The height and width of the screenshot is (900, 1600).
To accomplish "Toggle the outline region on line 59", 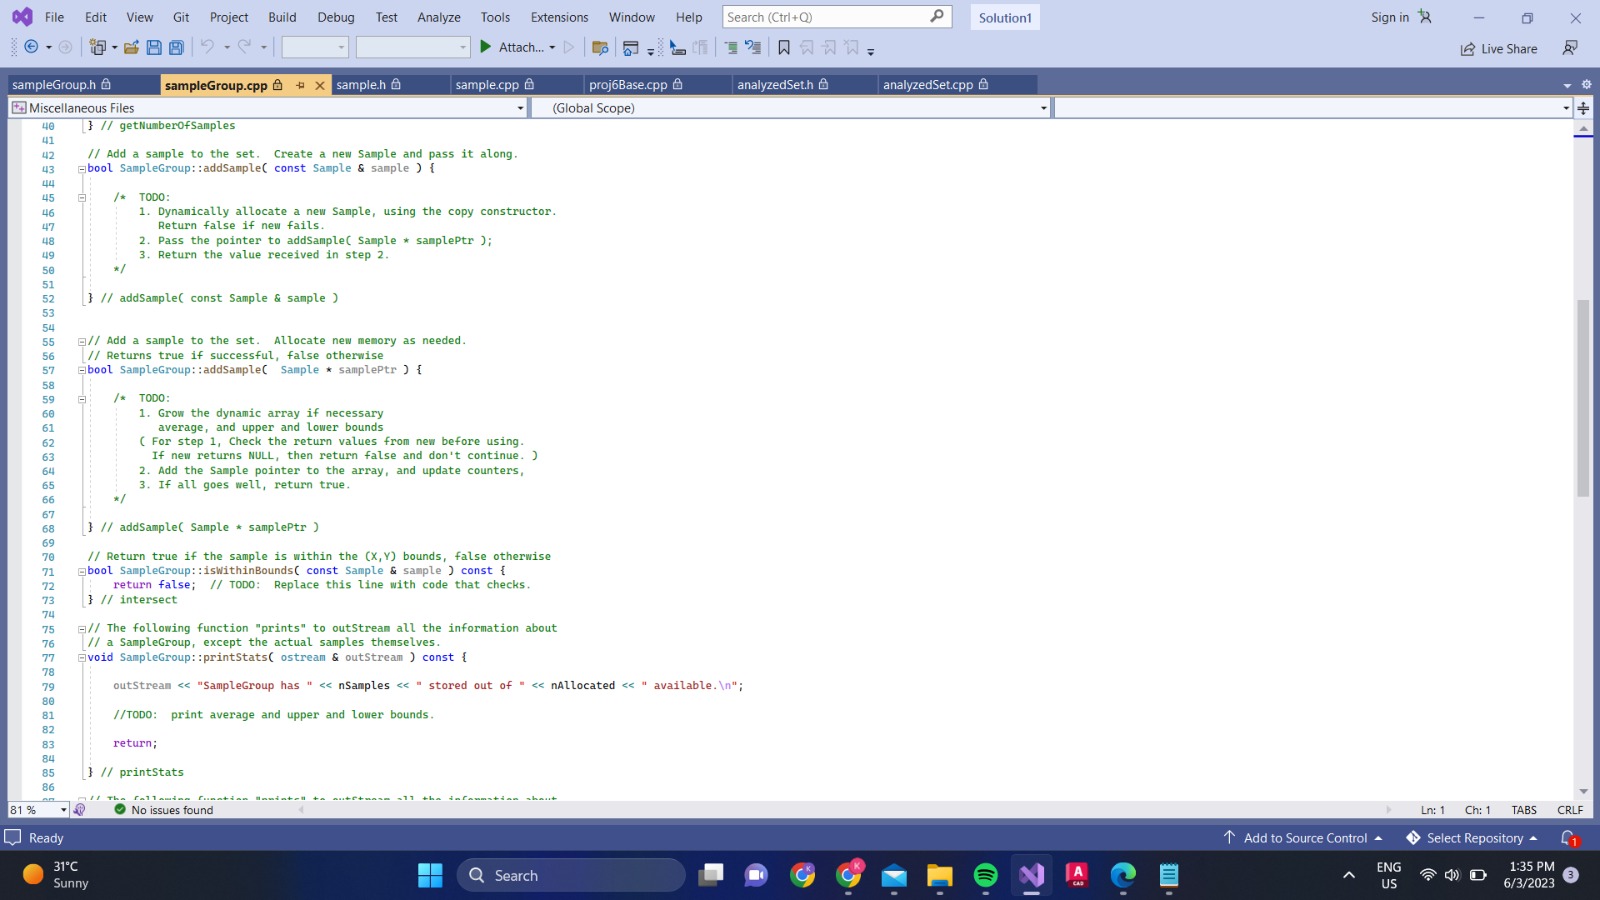I will click(x=81, y=397).
